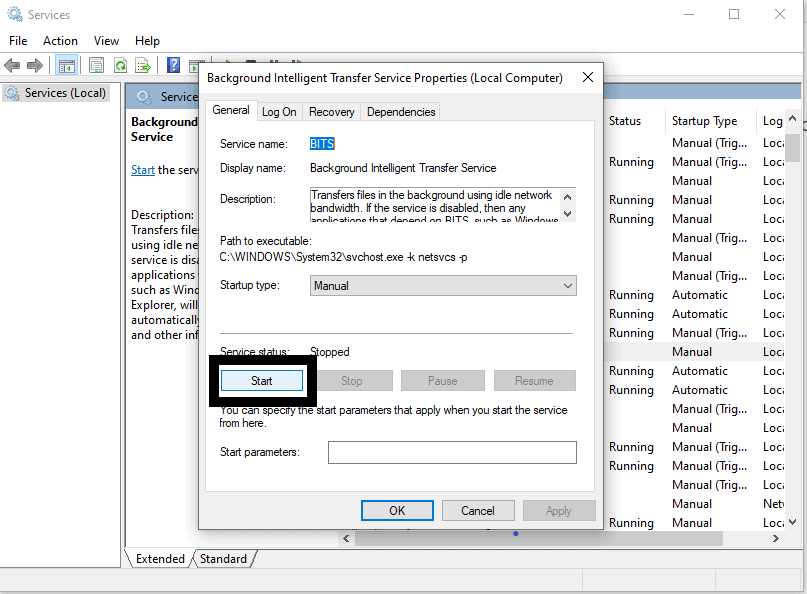The width and height of the screenshot is (807, 594).
Task: Switch to the Recovery tab
Action: (x=331, y=112)
